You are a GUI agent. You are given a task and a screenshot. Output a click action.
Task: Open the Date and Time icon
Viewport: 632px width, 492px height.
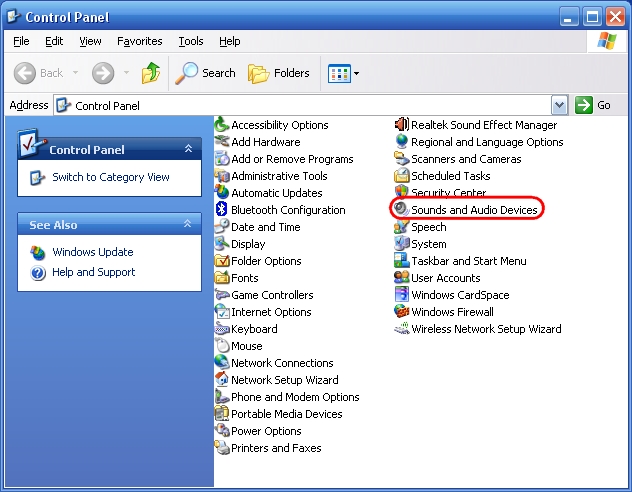pyautogui.click(x=222, y=226)
